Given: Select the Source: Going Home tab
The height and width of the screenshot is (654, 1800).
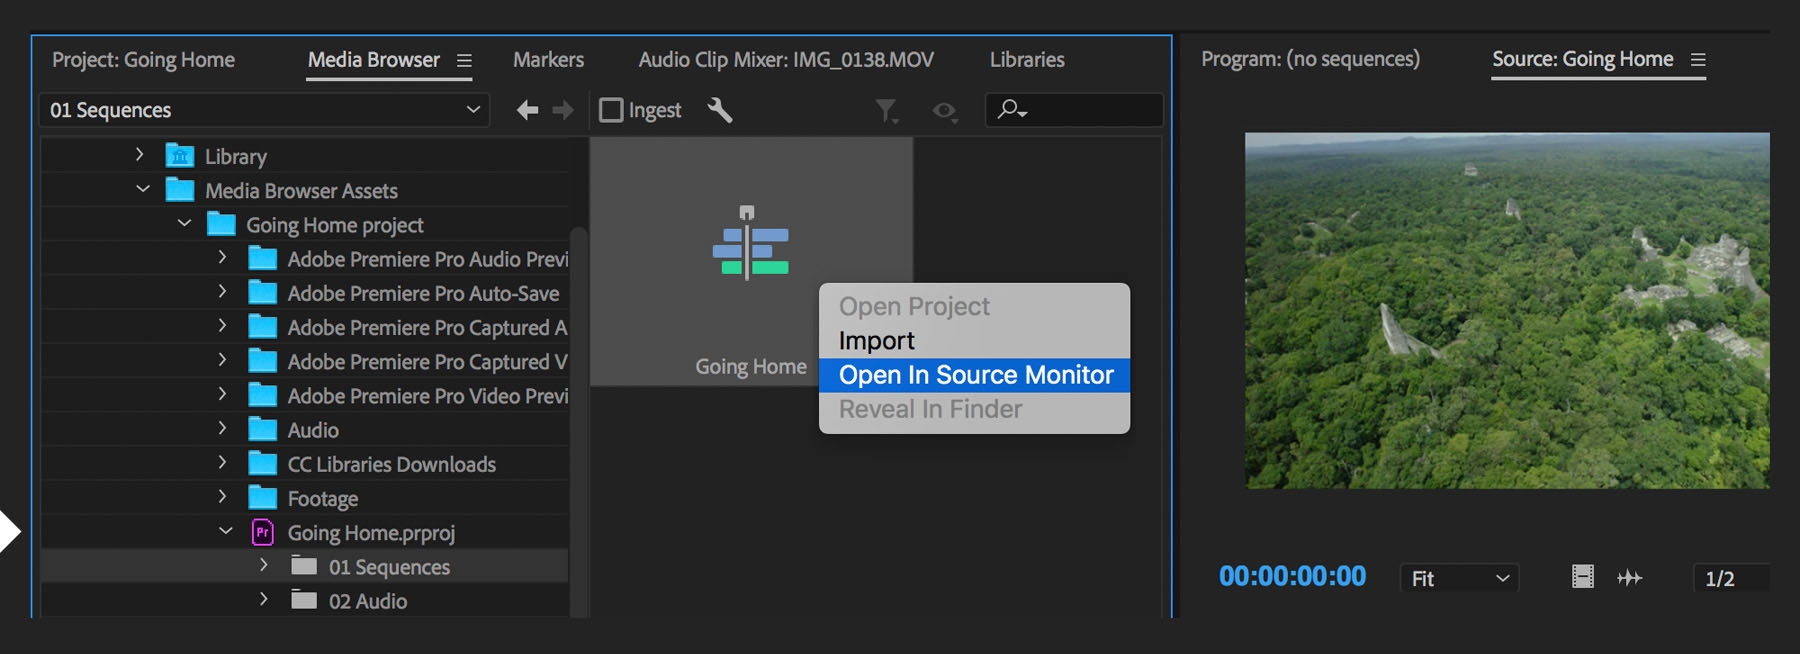Looking at the screenshot, I should click(1582, 59).
